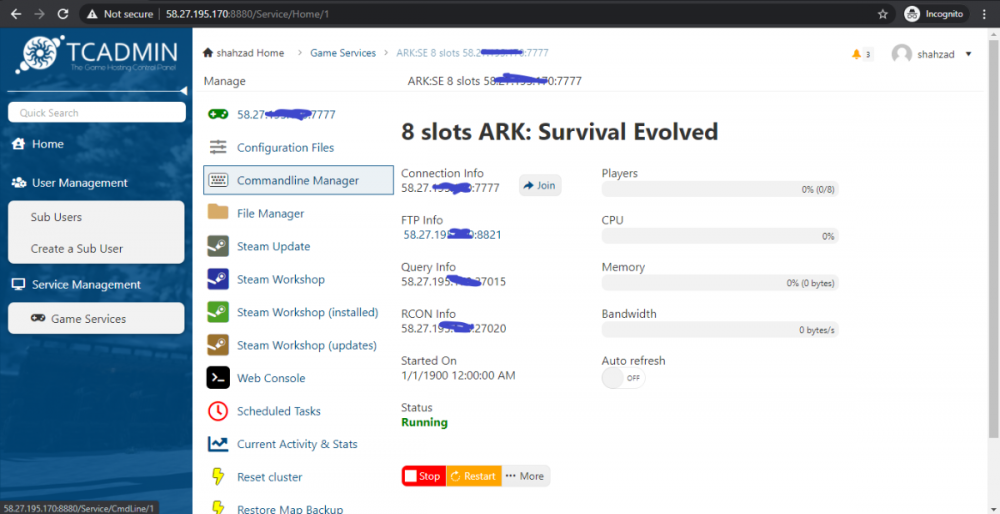Click Current Activity & Stats chart icon
This screenshot has height=514, width=1000.
(218, 444)
